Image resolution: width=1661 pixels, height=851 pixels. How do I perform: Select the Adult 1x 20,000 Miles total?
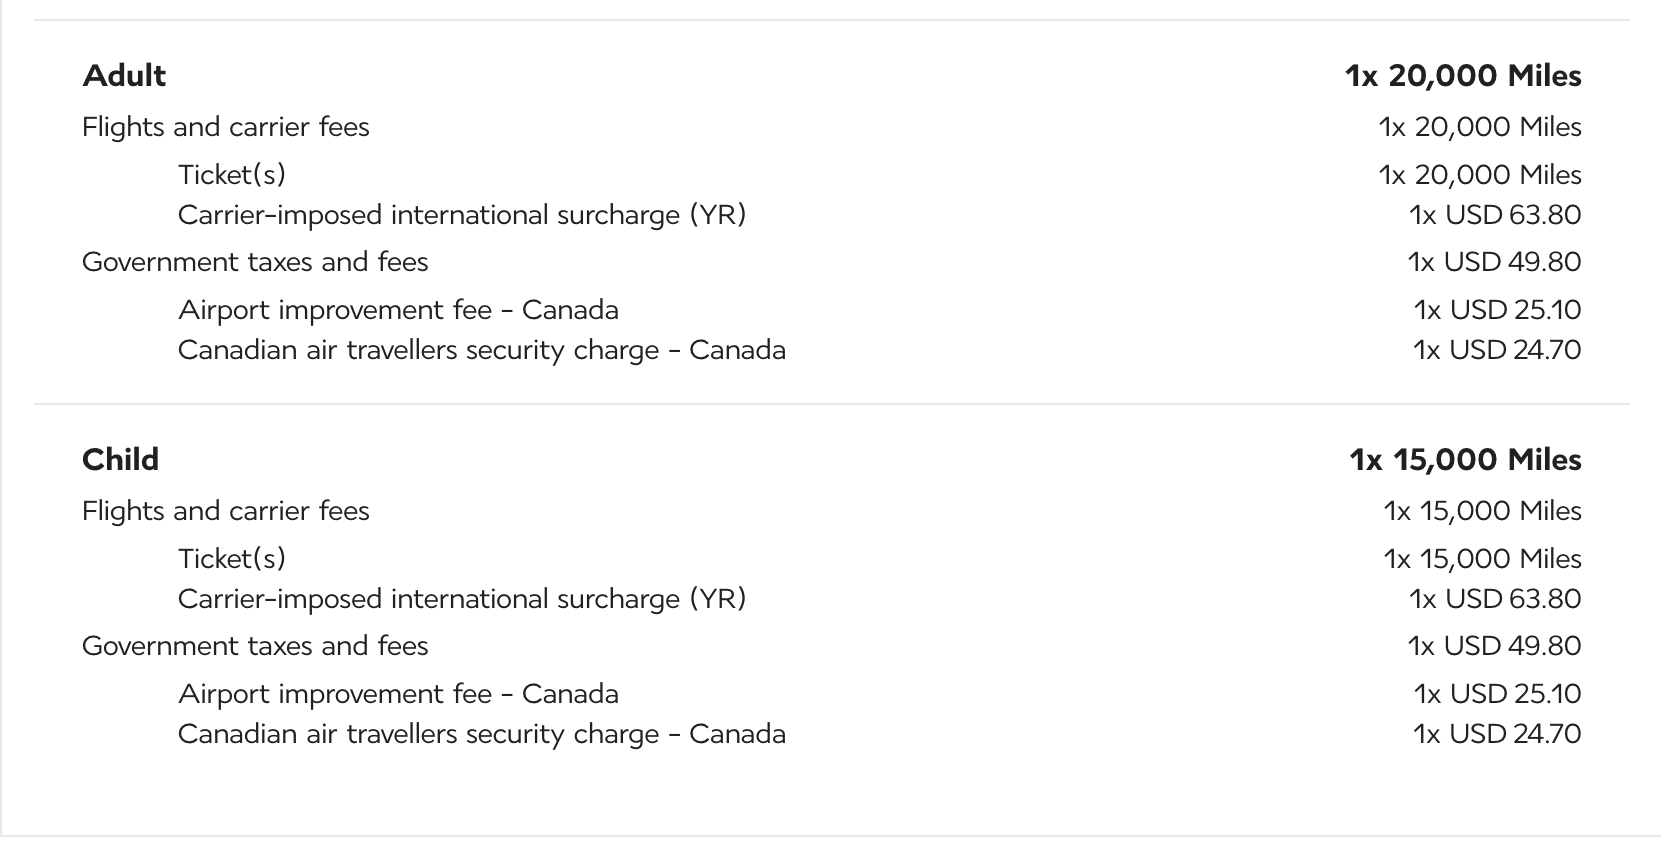(x=1462, y=76)
